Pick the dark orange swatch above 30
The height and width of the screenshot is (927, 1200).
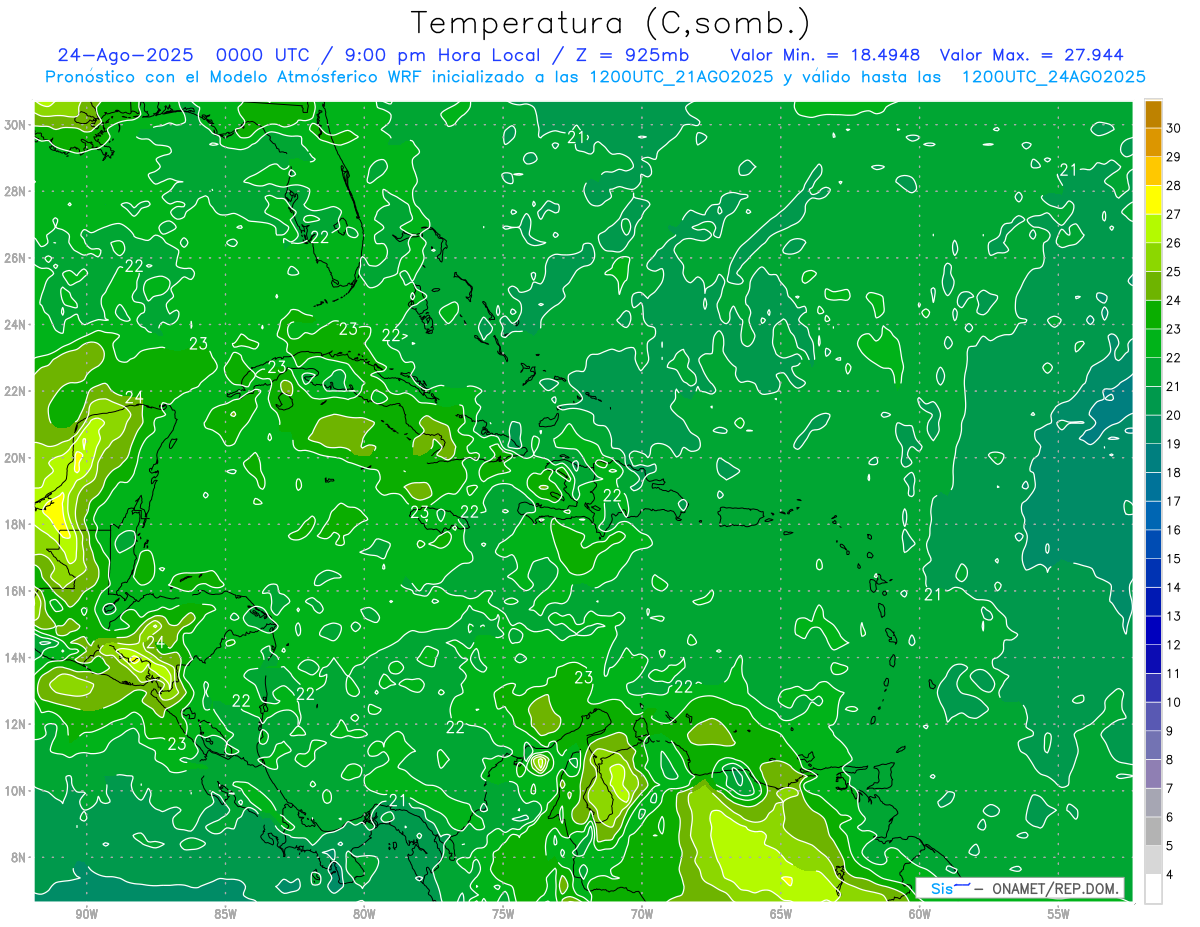point(1153,115)
